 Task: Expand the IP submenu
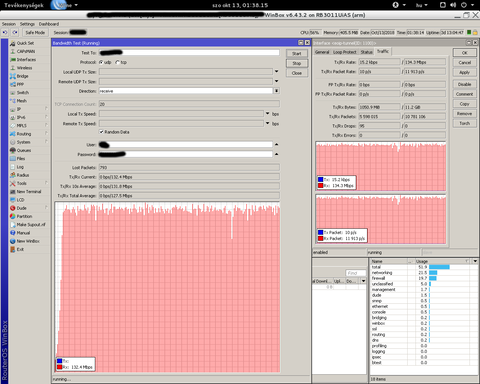tap(46, 109)
